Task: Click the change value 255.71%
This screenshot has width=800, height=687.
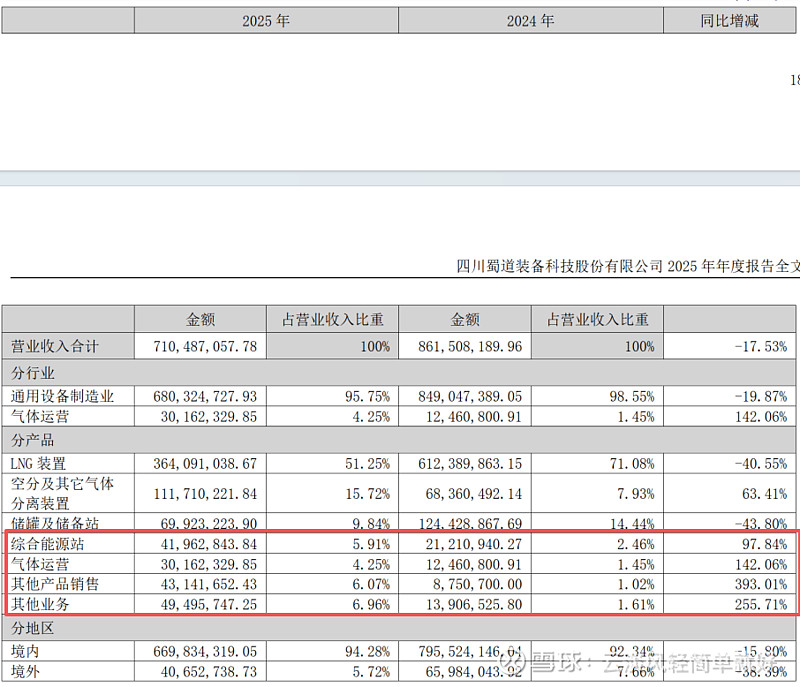Action: coord(761,604)
